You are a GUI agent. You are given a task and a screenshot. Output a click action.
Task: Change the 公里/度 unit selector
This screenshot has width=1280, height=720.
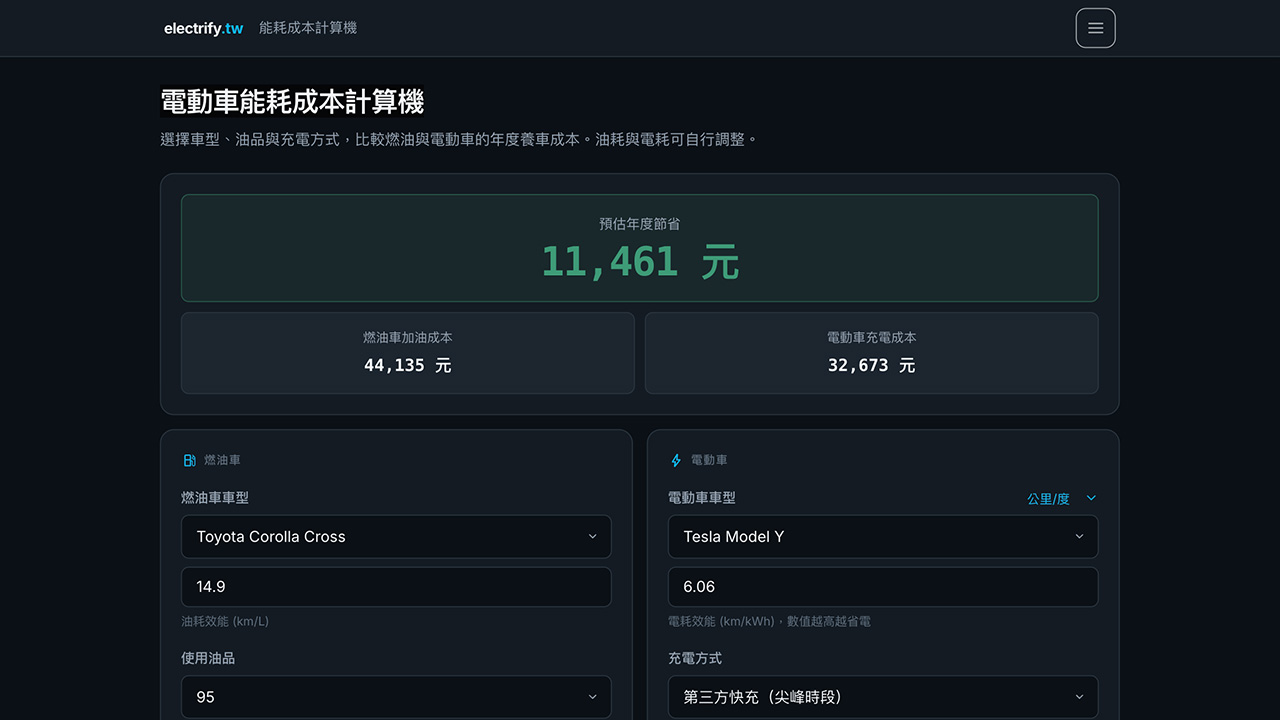point(1061,498)
